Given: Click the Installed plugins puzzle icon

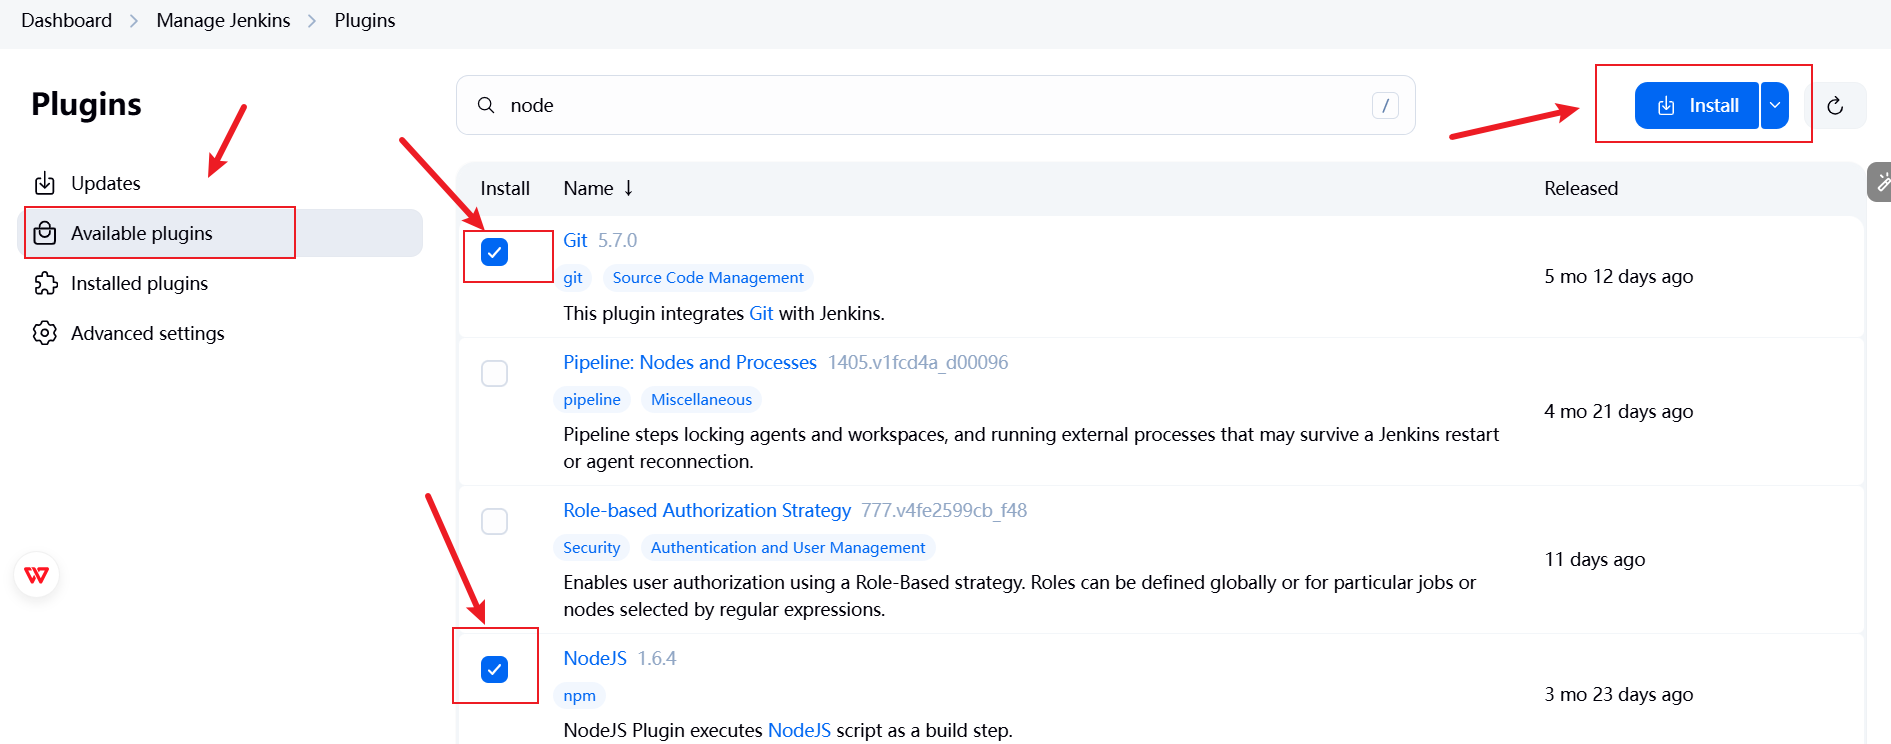Looking at the screenshot, I should [x=45, y=283].
